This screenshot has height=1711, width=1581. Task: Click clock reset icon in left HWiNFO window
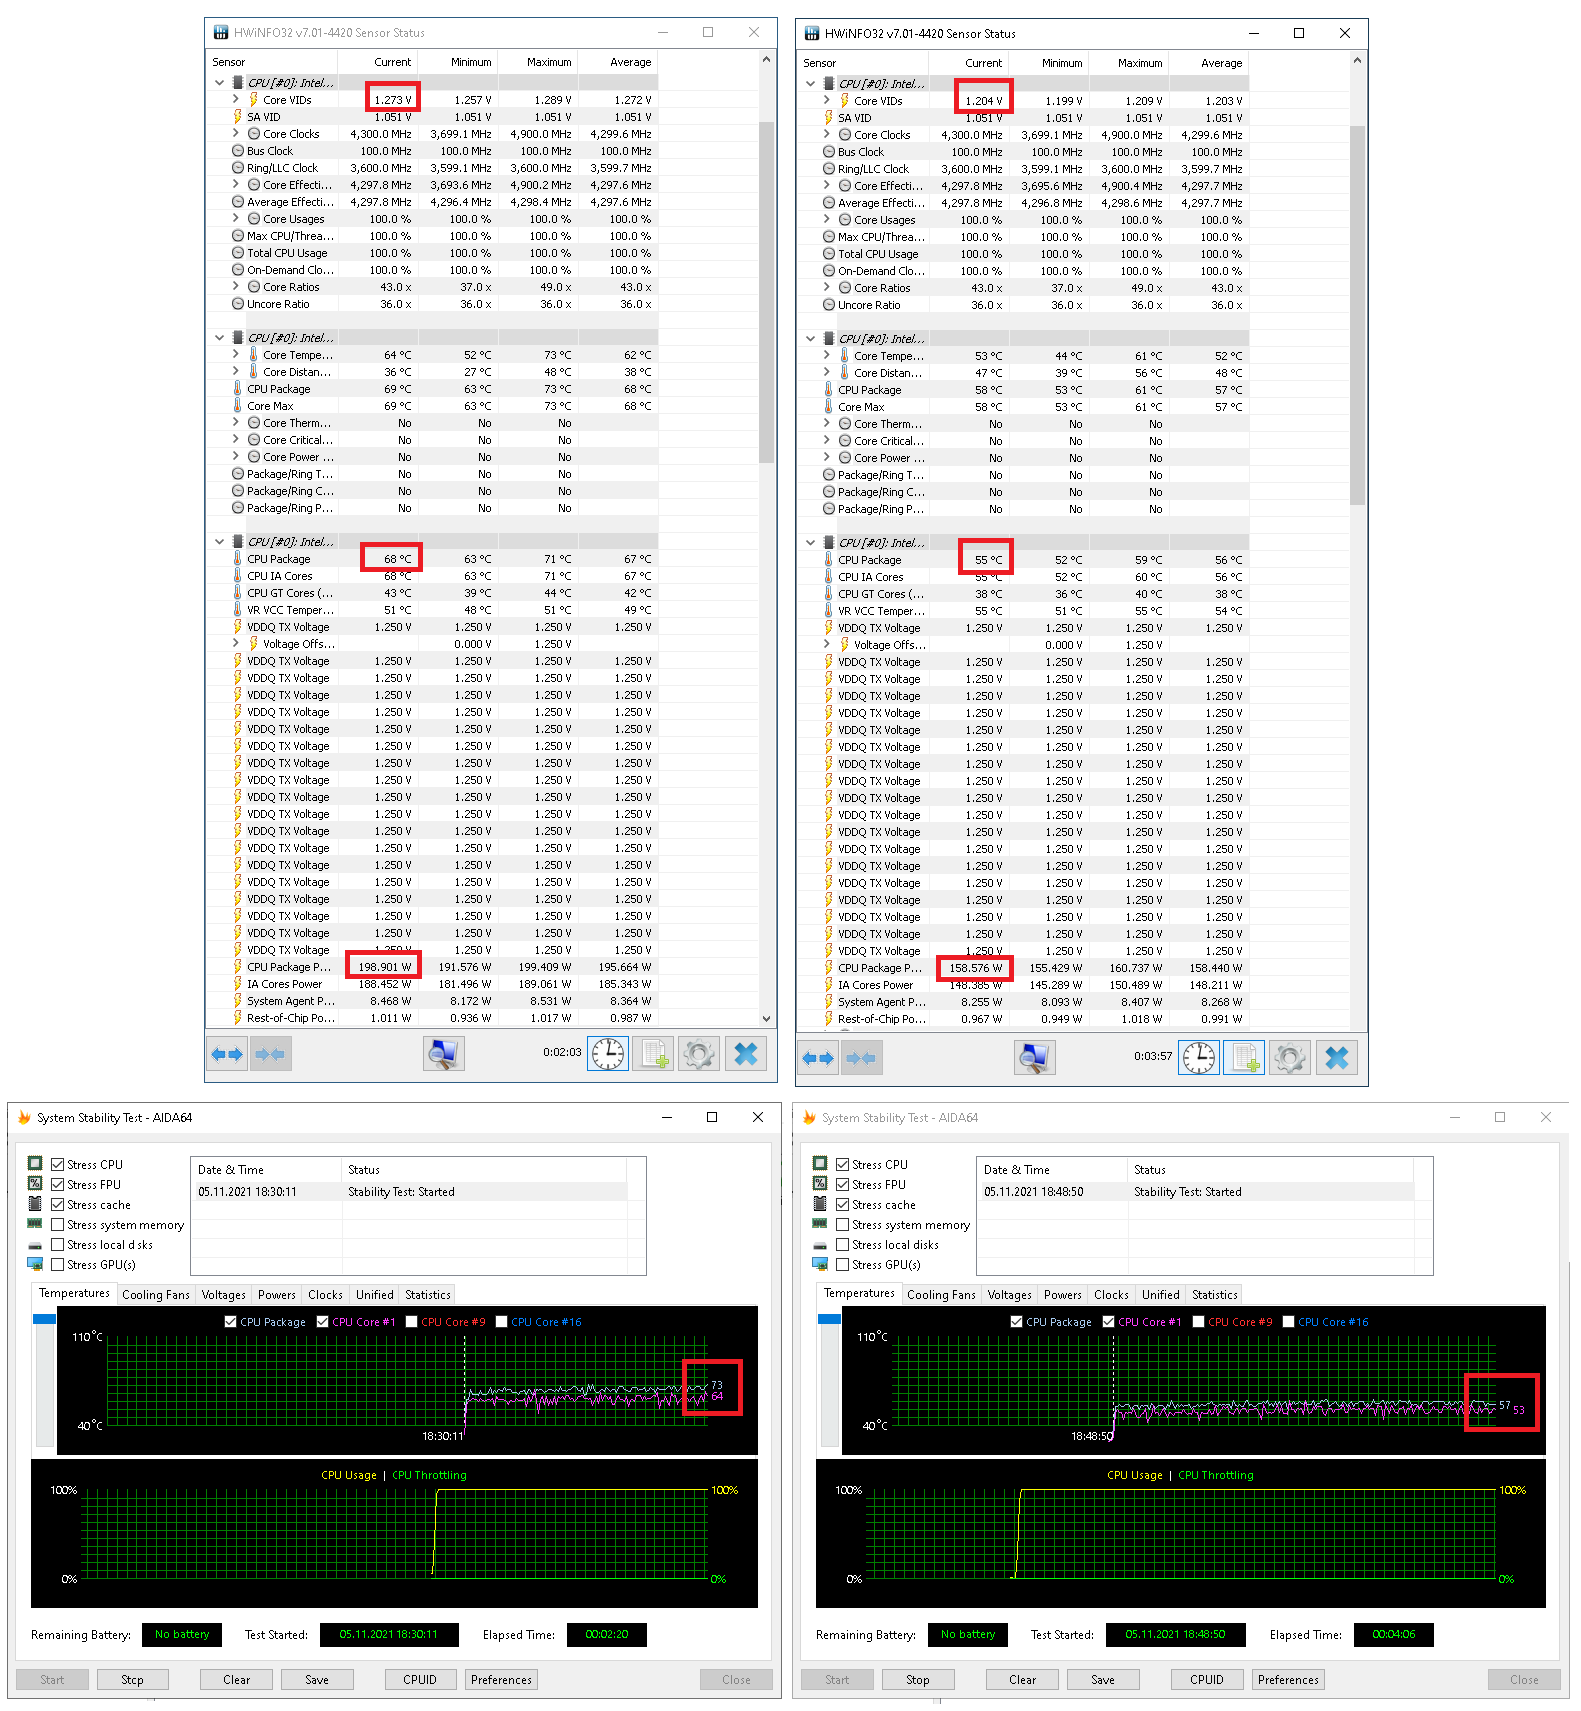tap(608, 1053)
